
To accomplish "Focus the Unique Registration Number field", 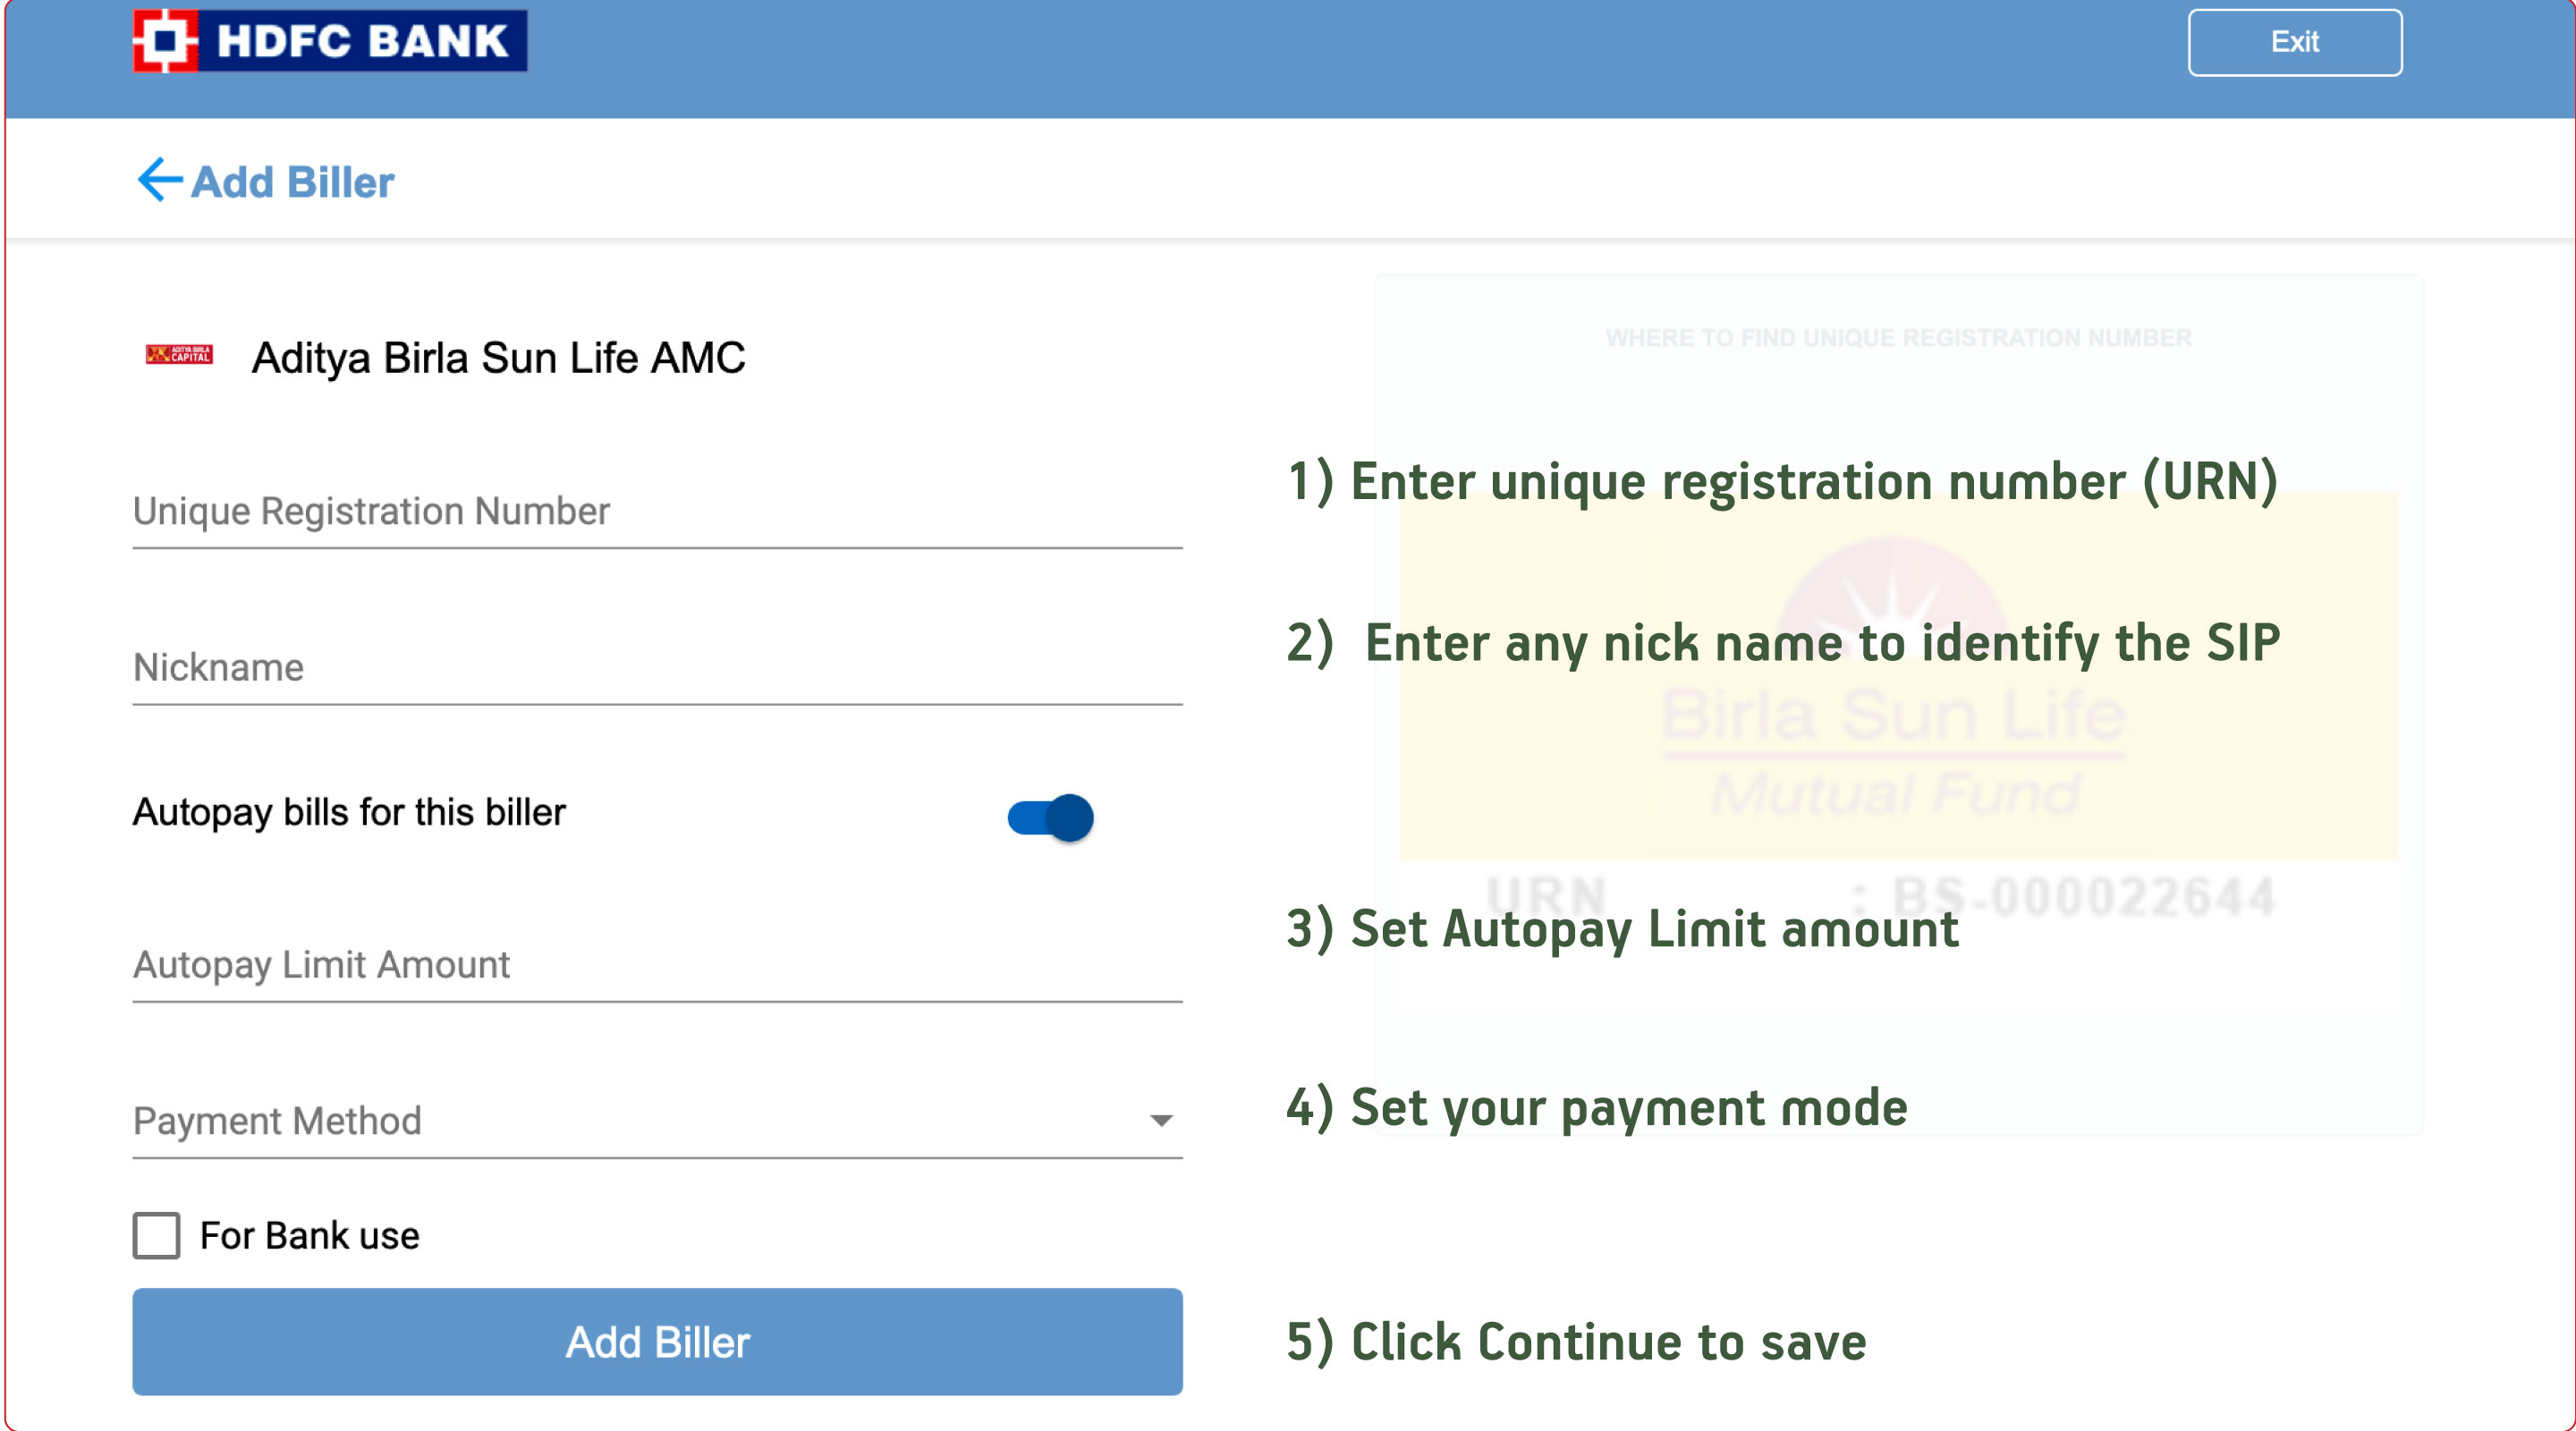I will (657, 512).
